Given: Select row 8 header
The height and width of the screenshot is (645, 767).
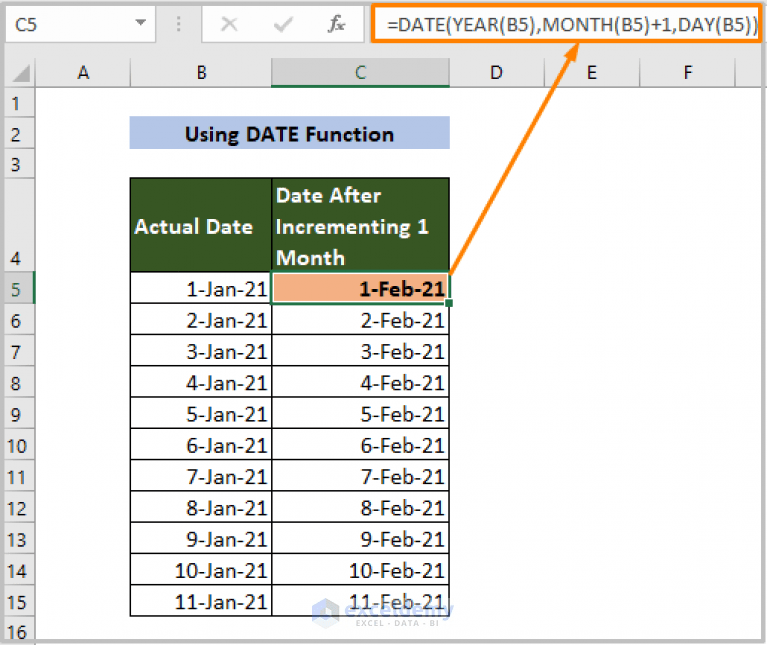Looking at the screenshot, I should 19,382.
